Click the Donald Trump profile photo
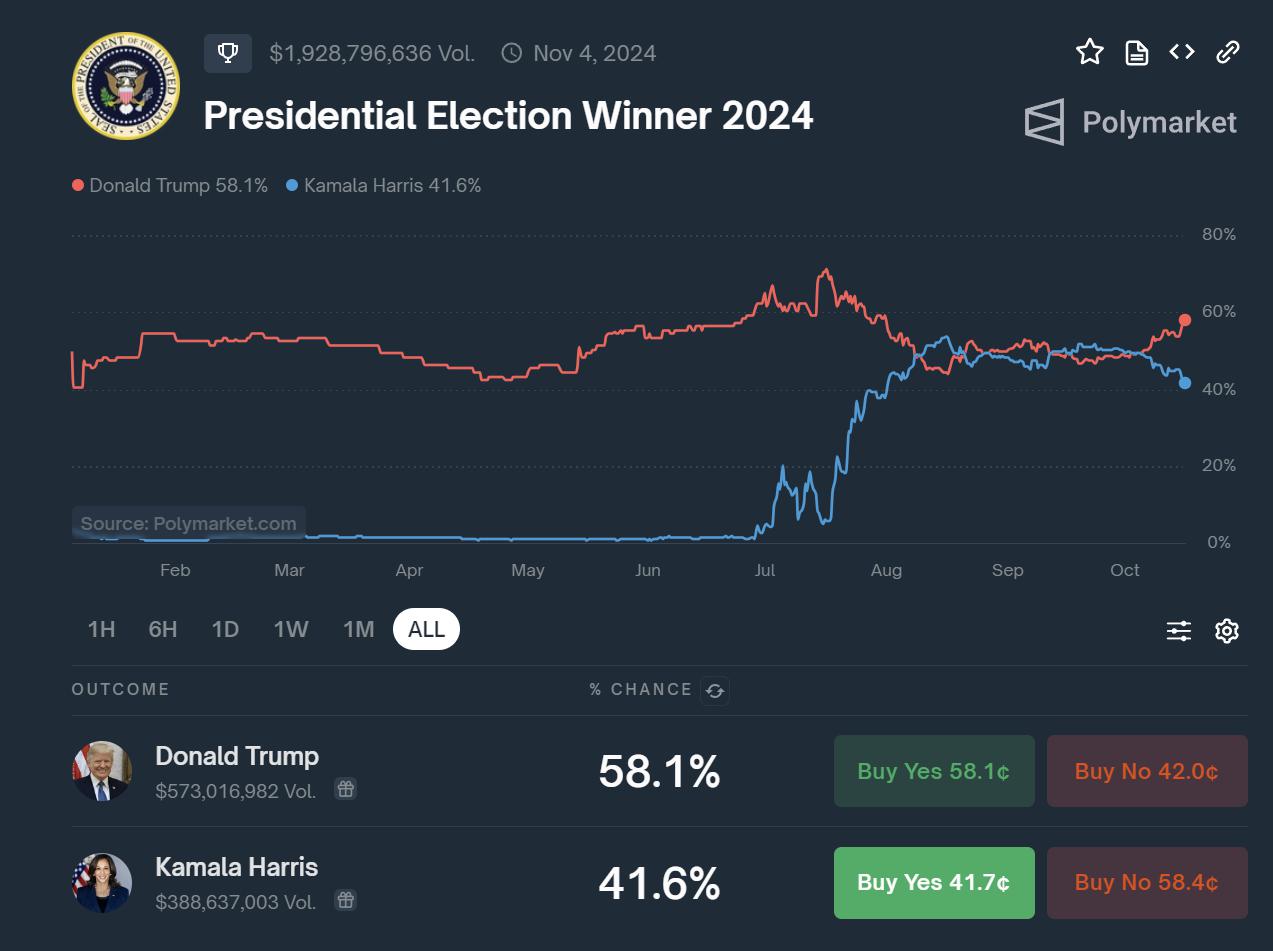The image size is (1273, 951). (x=102, y=771)
